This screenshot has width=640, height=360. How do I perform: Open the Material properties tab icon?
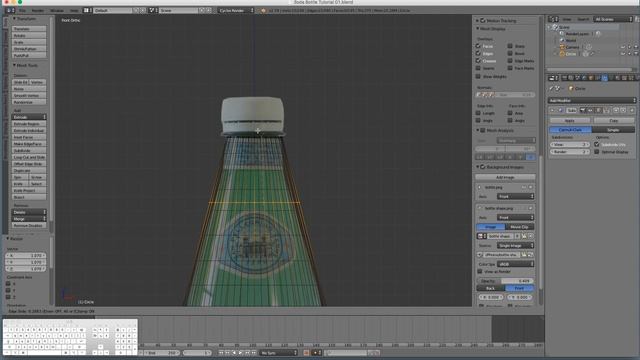tap(618, 78)
